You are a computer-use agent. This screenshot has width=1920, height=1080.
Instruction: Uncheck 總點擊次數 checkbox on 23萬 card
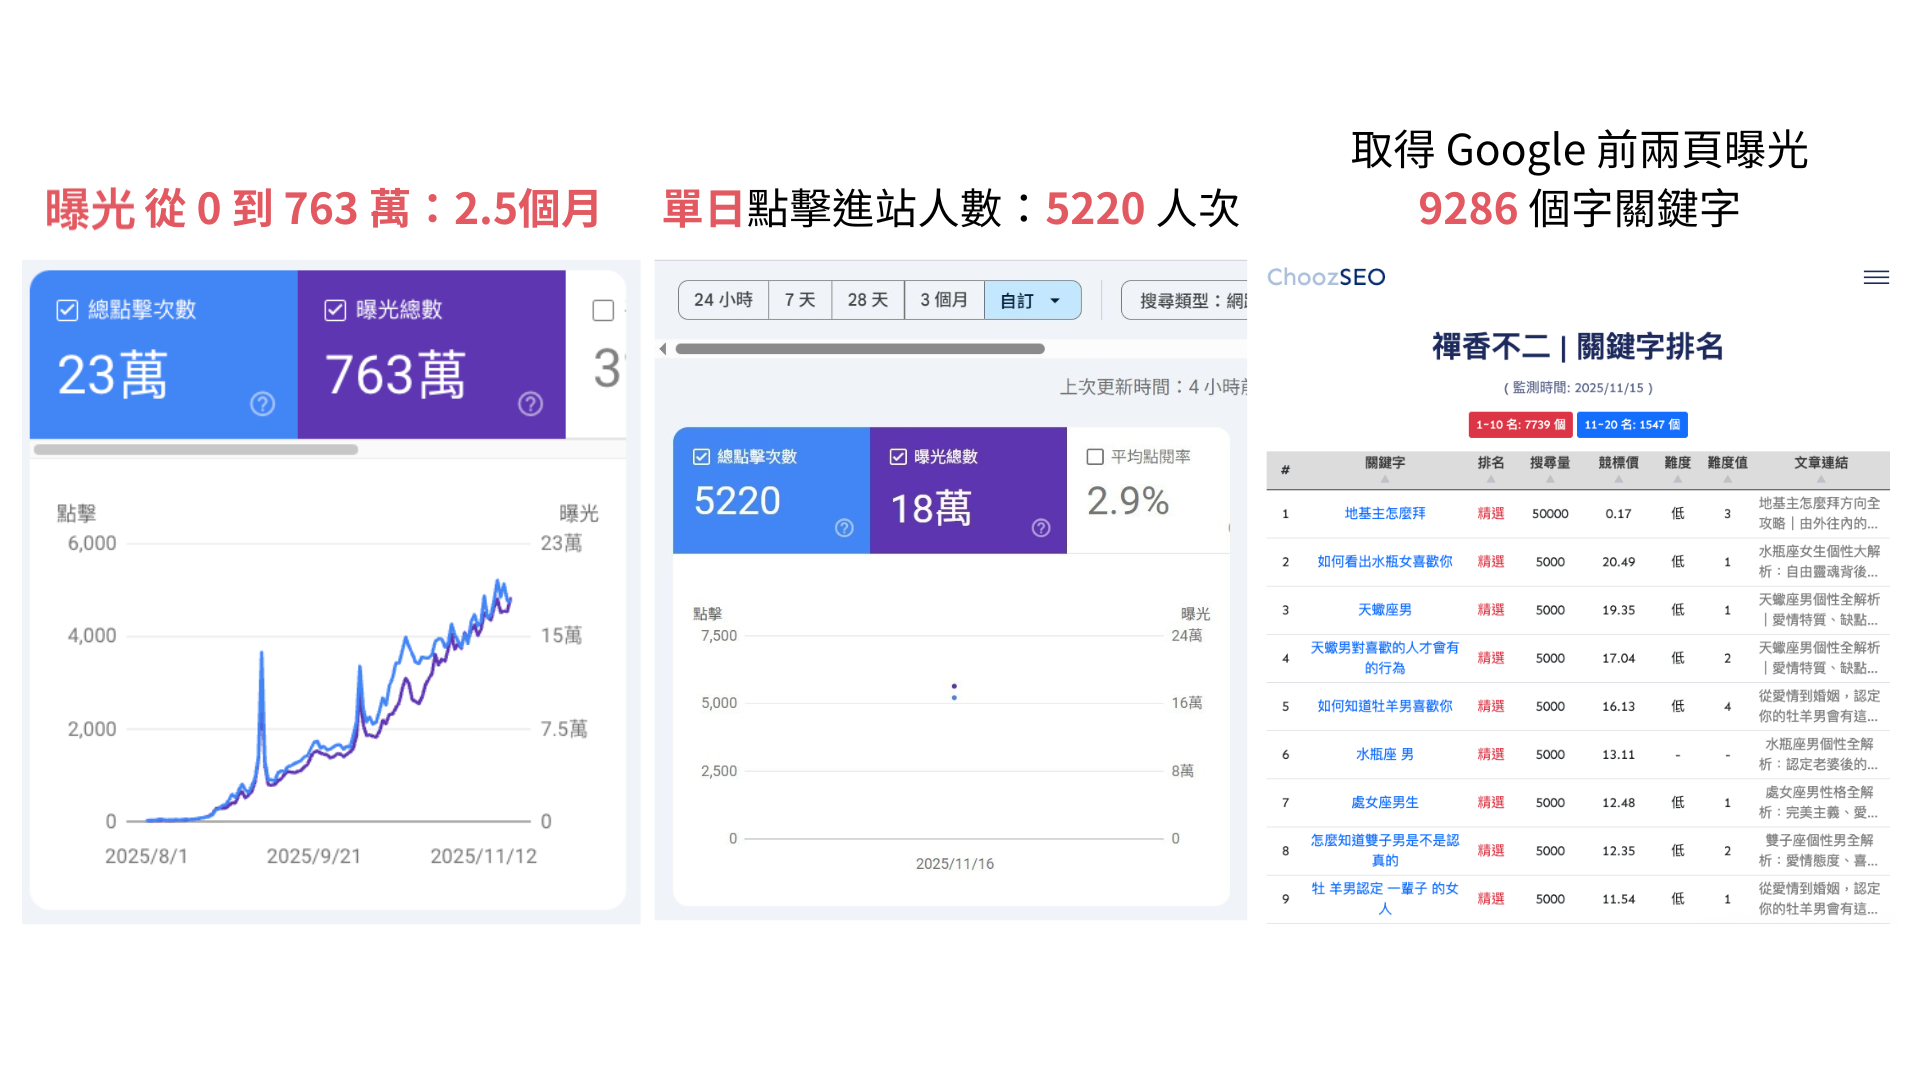click(67, 310)
